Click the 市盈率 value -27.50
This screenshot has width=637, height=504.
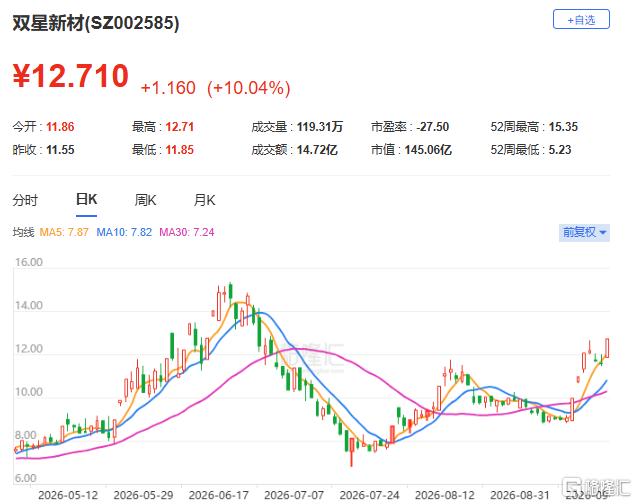coord(433,127)
